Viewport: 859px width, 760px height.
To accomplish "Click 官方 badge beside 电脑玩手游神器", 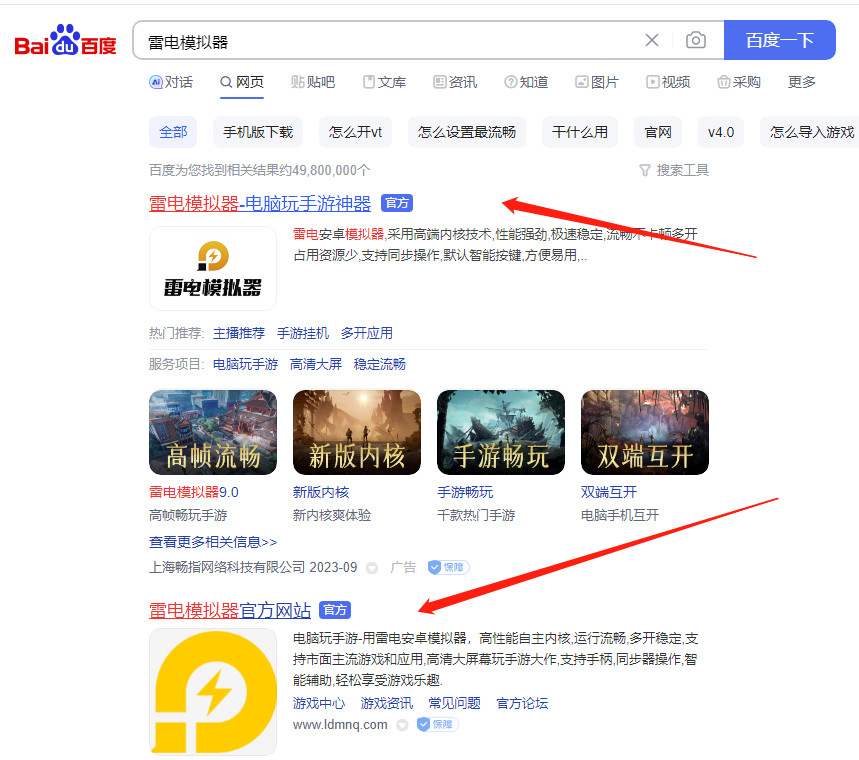I will tap(397, 203).
